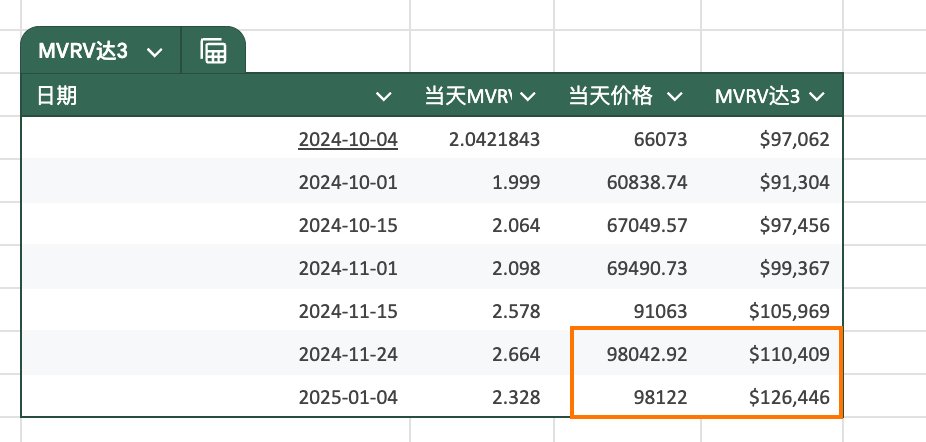Select the $105,969 cell
Screen dimensions: 926x442
click(789, 311)
